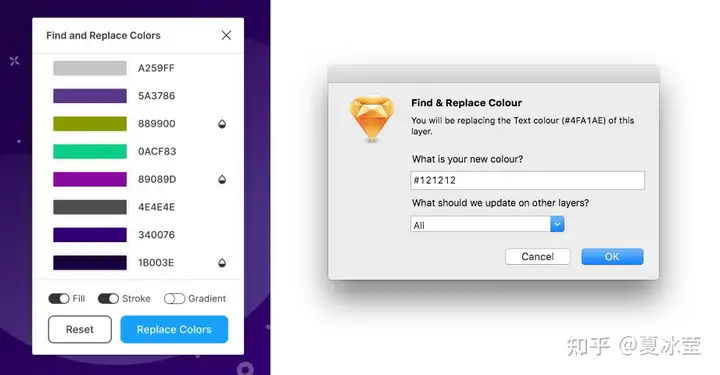This screenshot has height=375, width=720.
Task: Click the new colour field containing #121212
Action: pyautogui.click(x=527, y=180)
